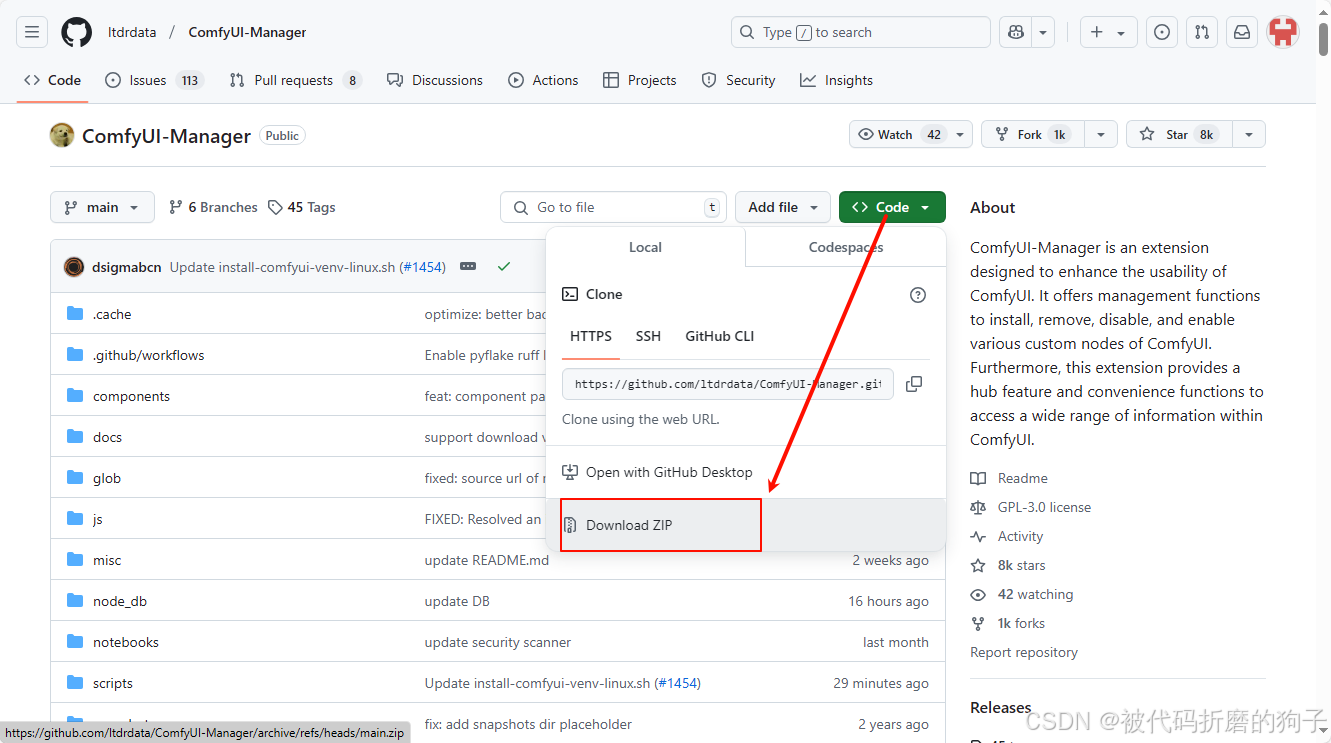Open the js folder
The width and height of the screenshot is (1331, 743).
(98, 519)
